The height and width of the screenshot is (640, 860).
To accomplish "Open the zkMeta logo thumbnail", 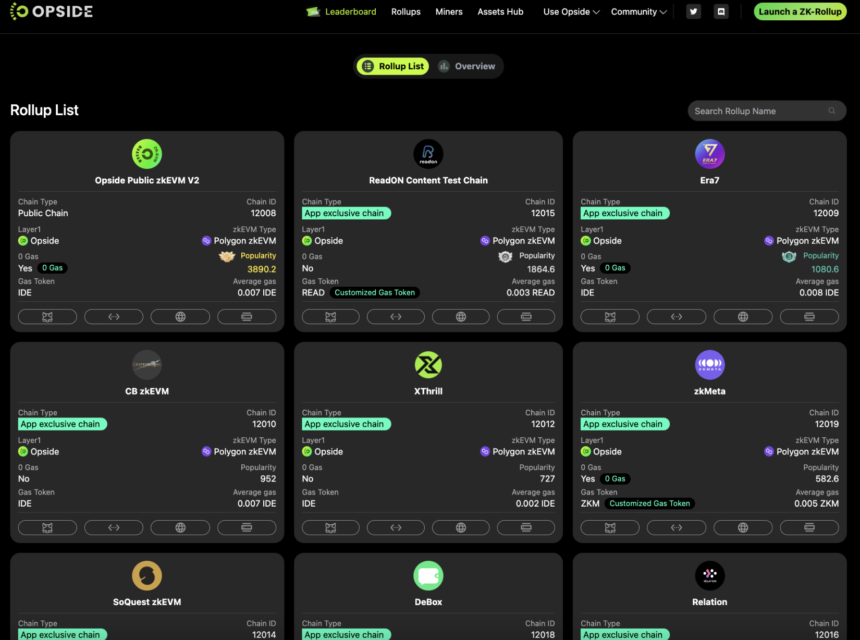I will coord(710,365).
